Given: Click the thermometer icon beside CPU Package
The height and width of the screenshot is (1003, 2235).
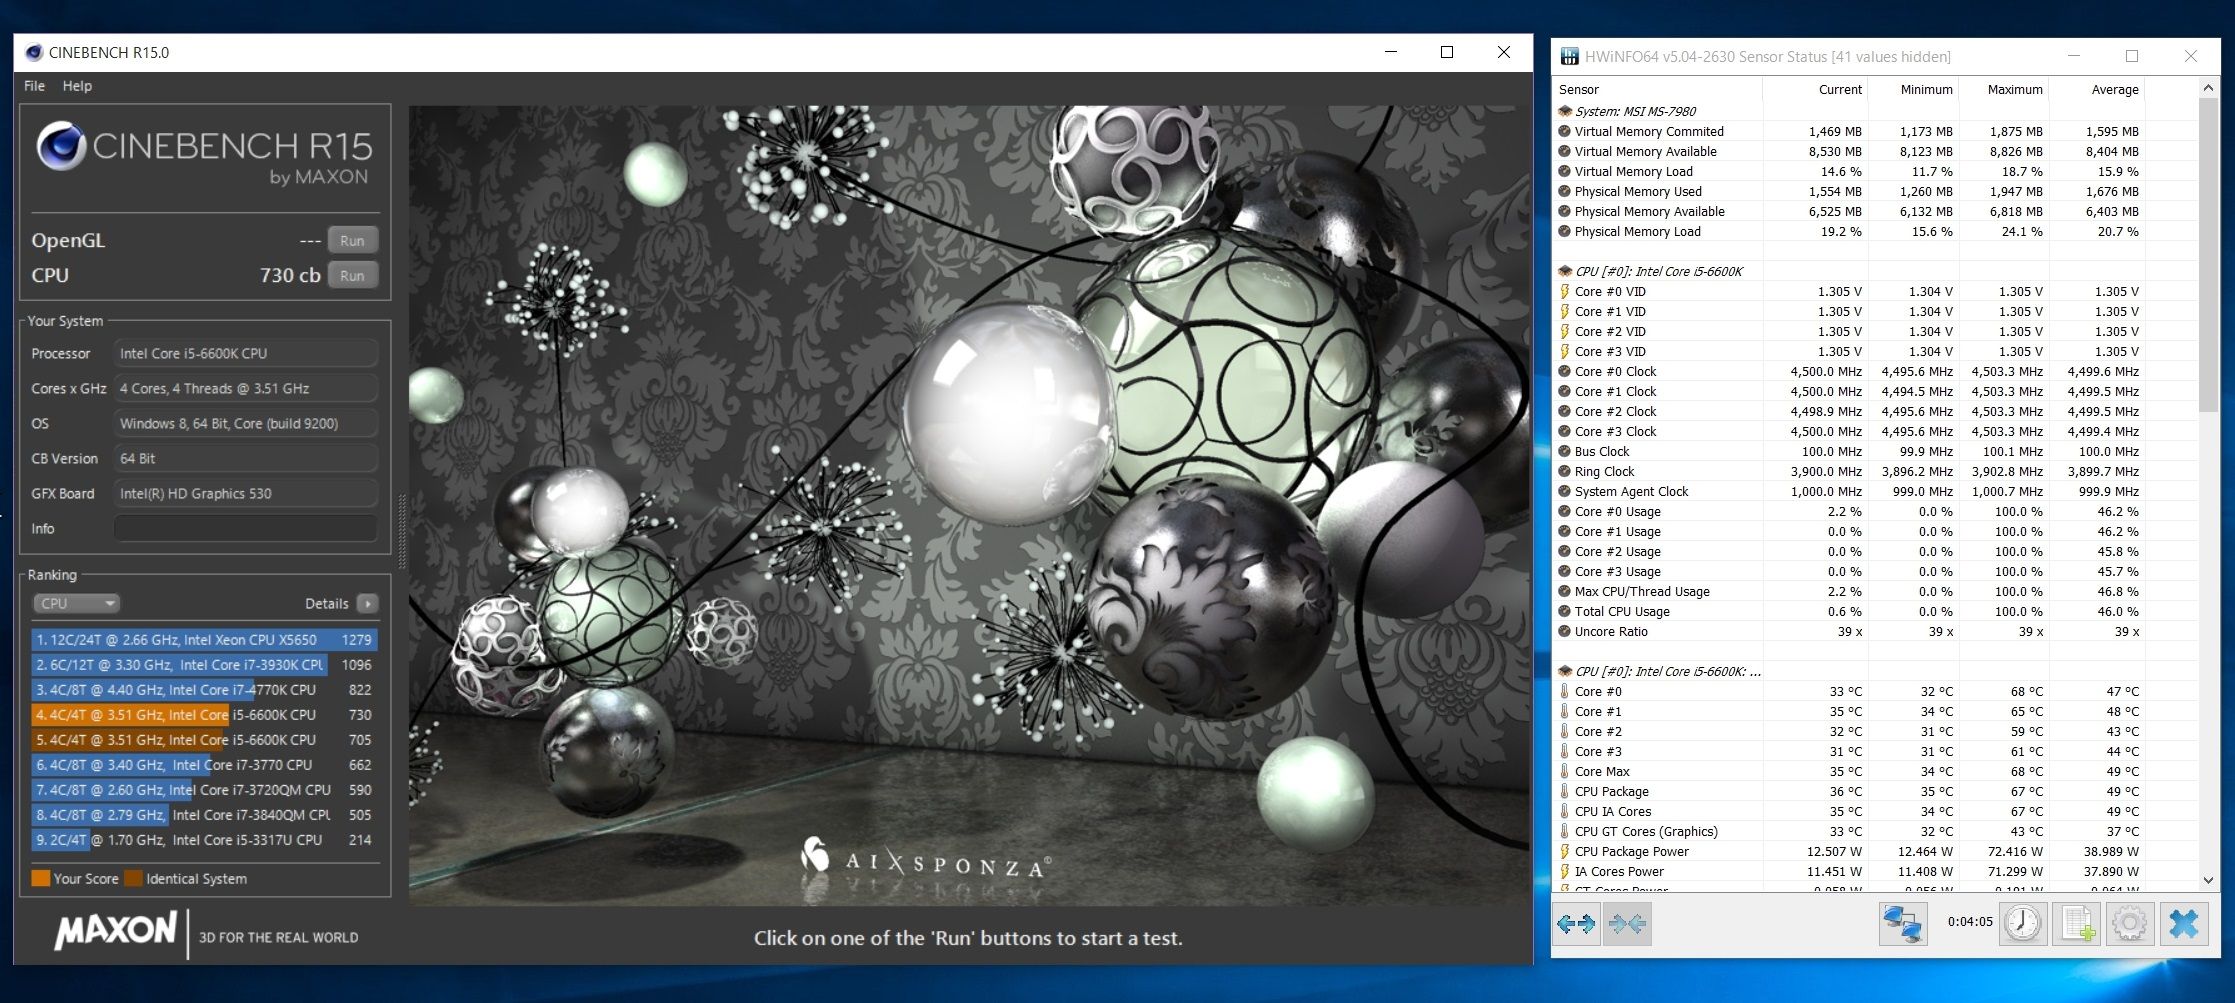Looking at the screenshot, I should click(x=1565, y=791).
